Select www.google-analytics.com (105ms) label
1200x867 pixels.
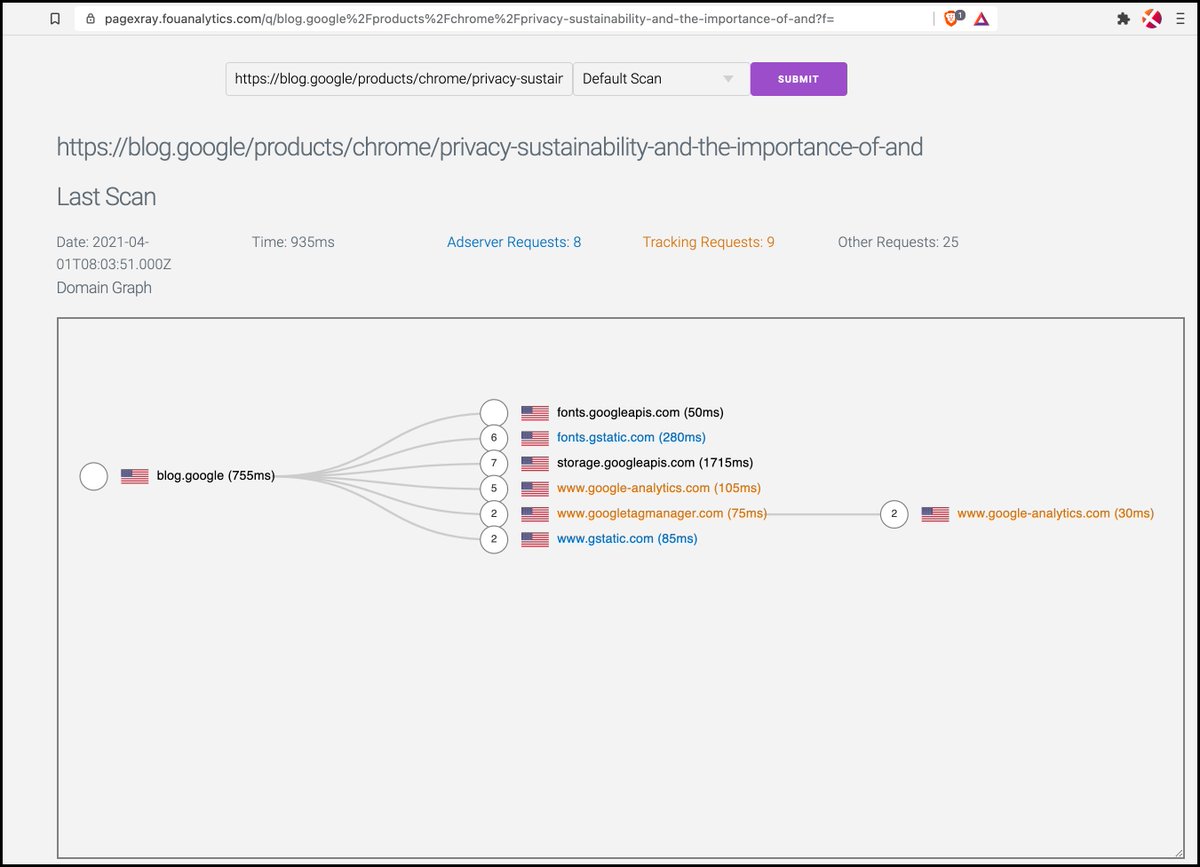point(659,488)
